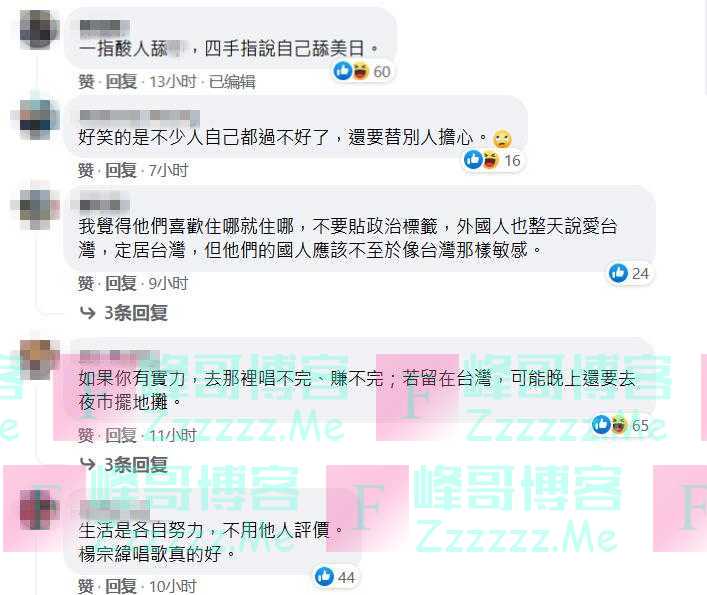Click the like icon with 24 reactions
The width and height of the screenshot is (707, 595).
coord(618,273)
